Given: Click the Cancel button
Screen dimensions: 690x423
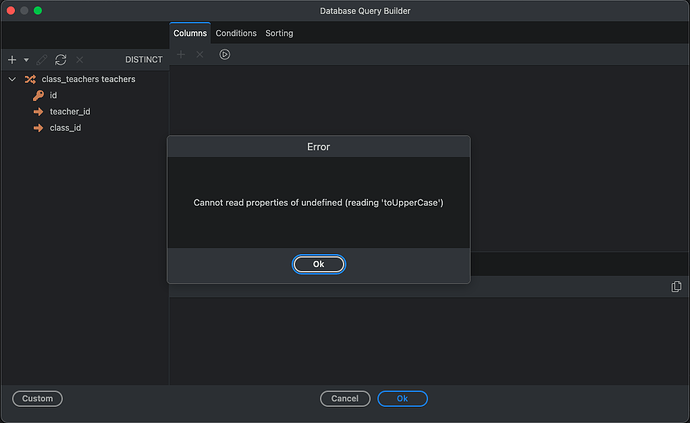Looking at the screenshot, I should [345, 399].
